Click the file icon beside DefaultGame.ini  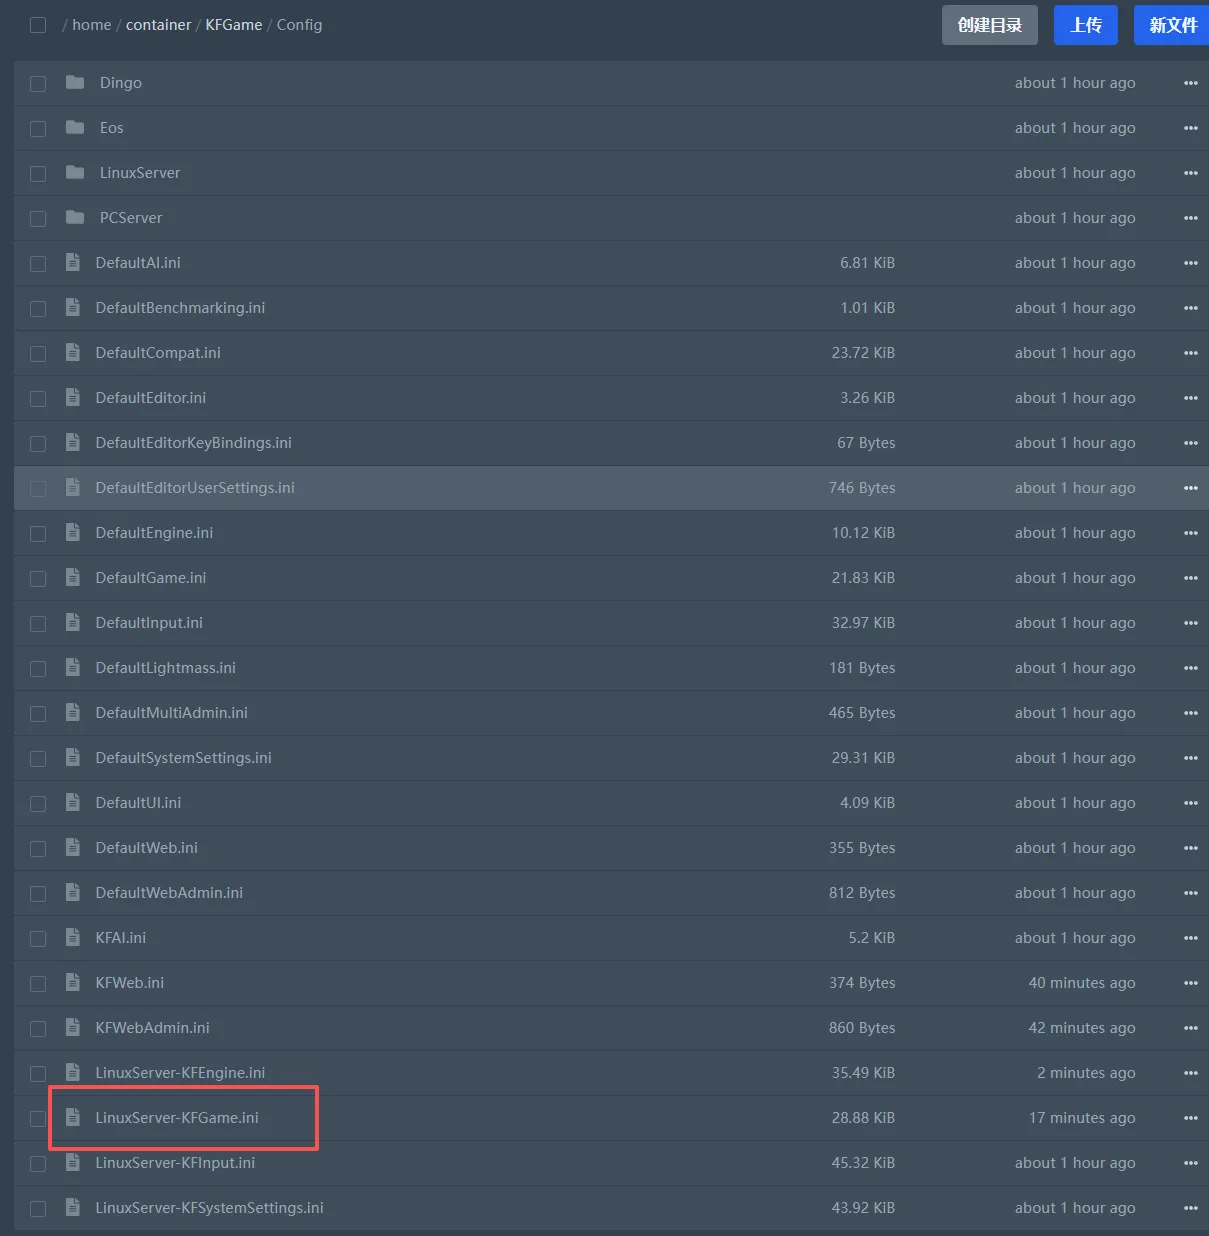(73, 578)
